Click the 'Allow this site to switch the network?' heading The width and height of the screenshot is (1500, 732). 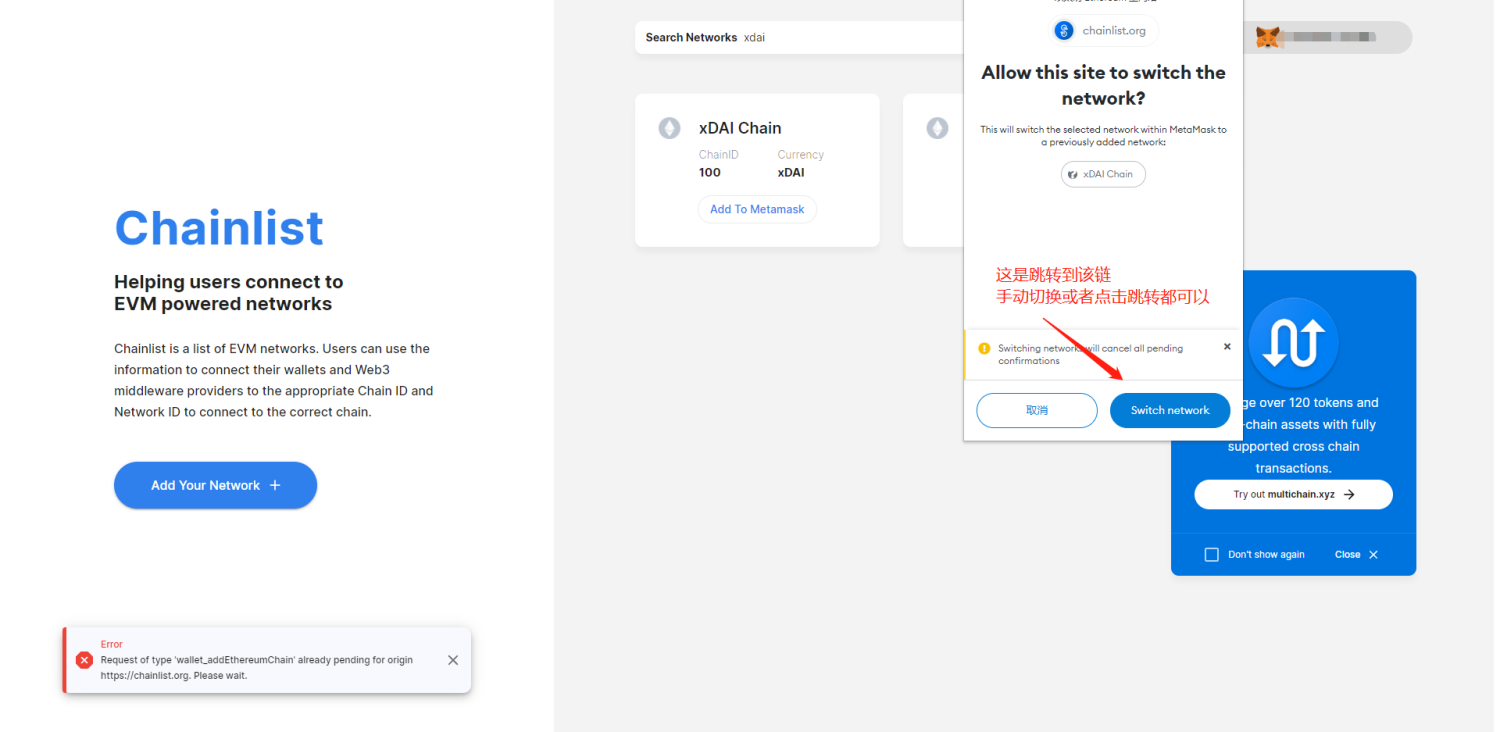pyautogui.click(x=1103, y=85)
